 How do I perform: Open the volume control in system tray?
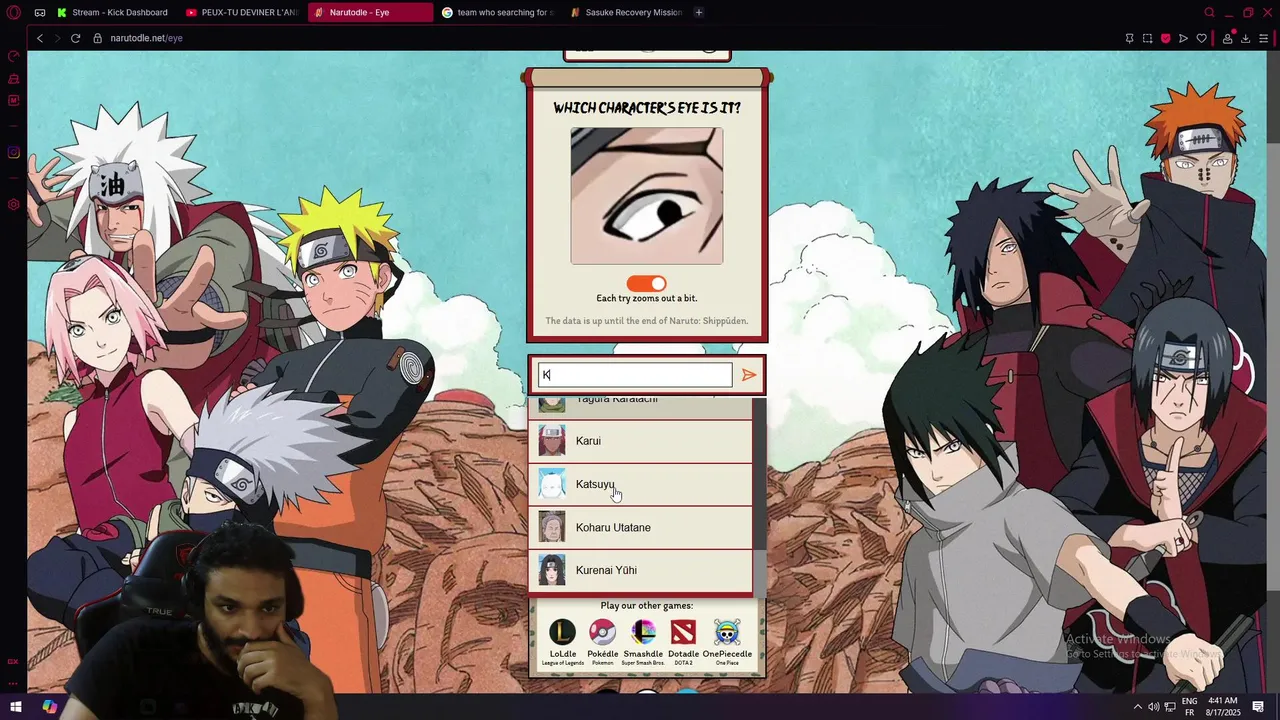click(x=1153, y=707)
